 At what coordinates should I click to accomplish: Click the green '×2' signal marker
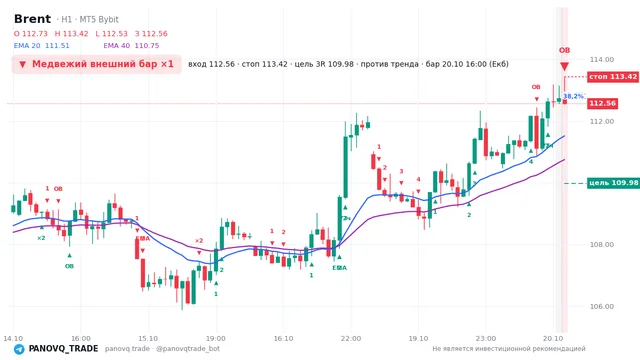[x=41, y=238]
